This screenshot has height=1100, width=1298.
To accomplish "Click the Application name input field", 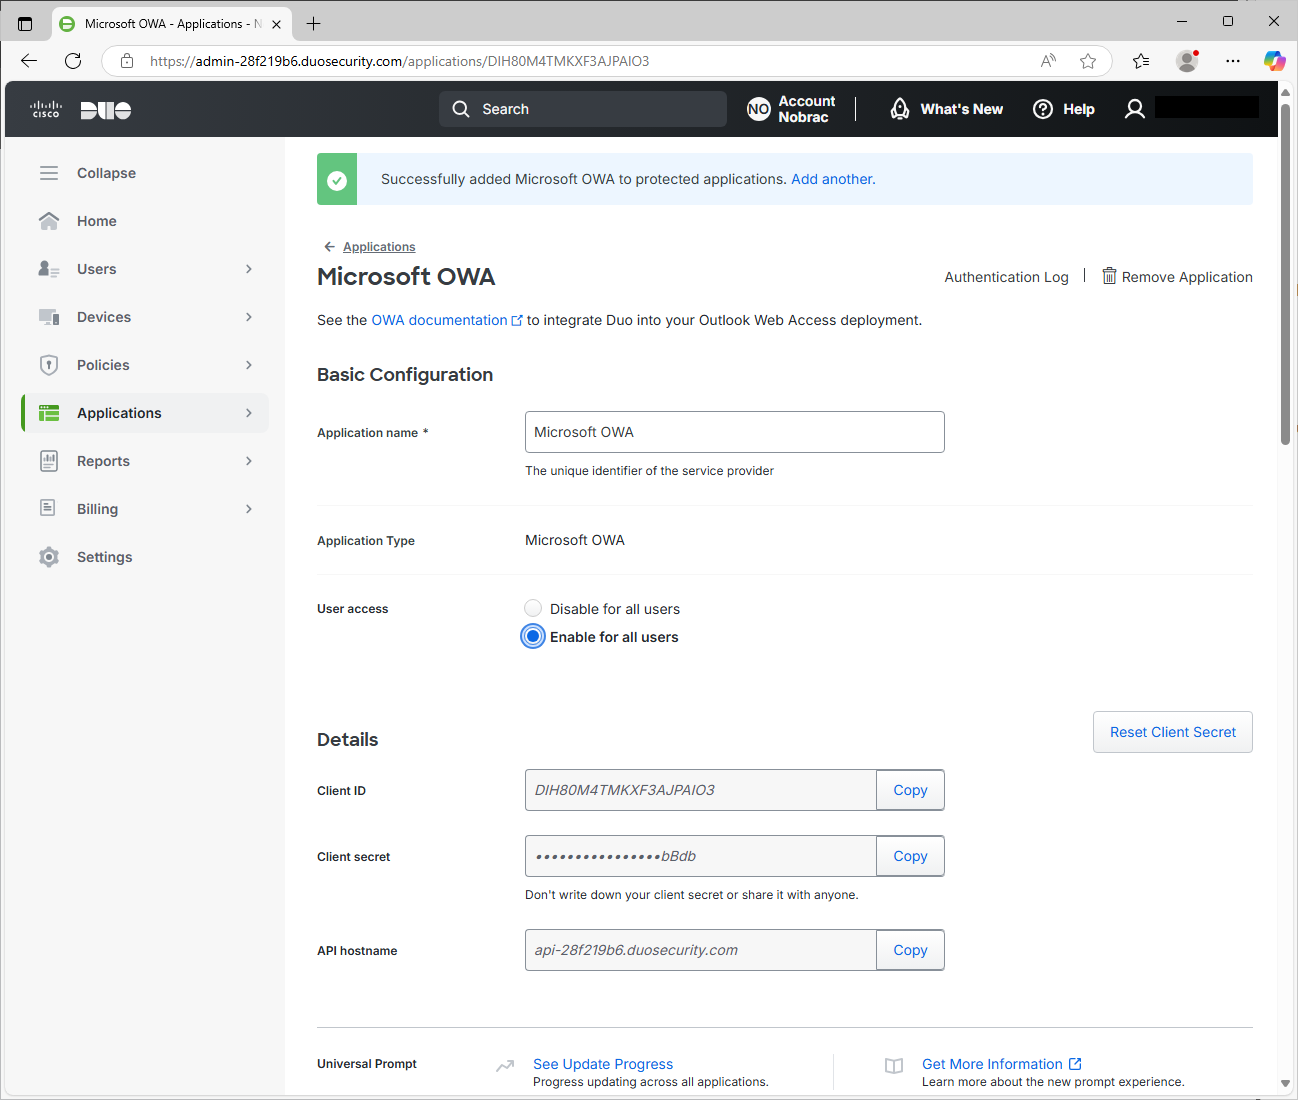I will (735, 432).
